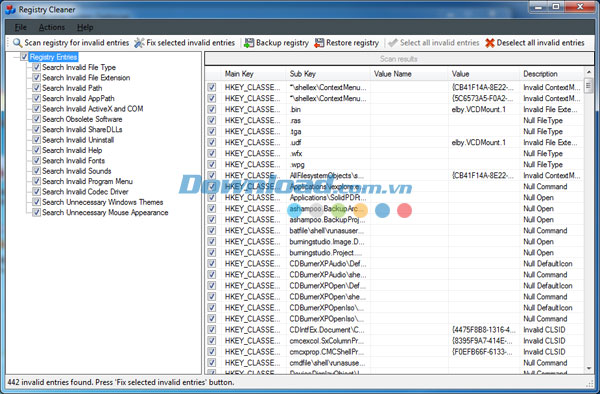Click 'Deselect all invalid entries' label
The image size is (600, 394).
(540, 43)
